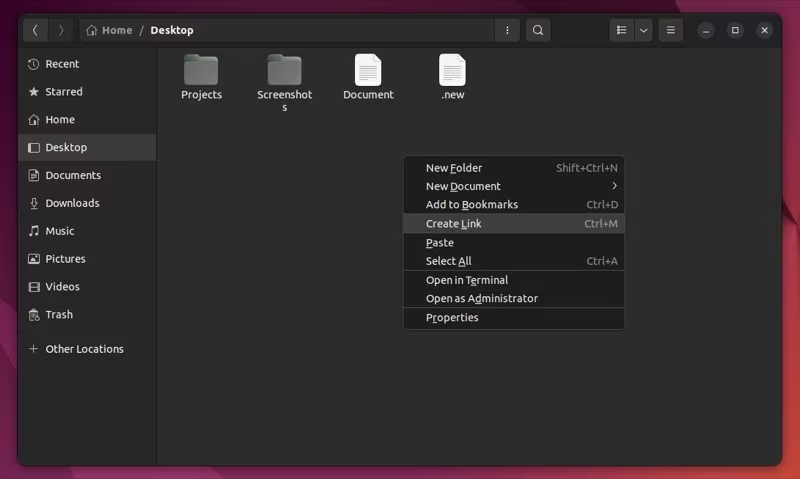Choose New Folder from context menu
800x479 pixels.
[x=513, y=168]
